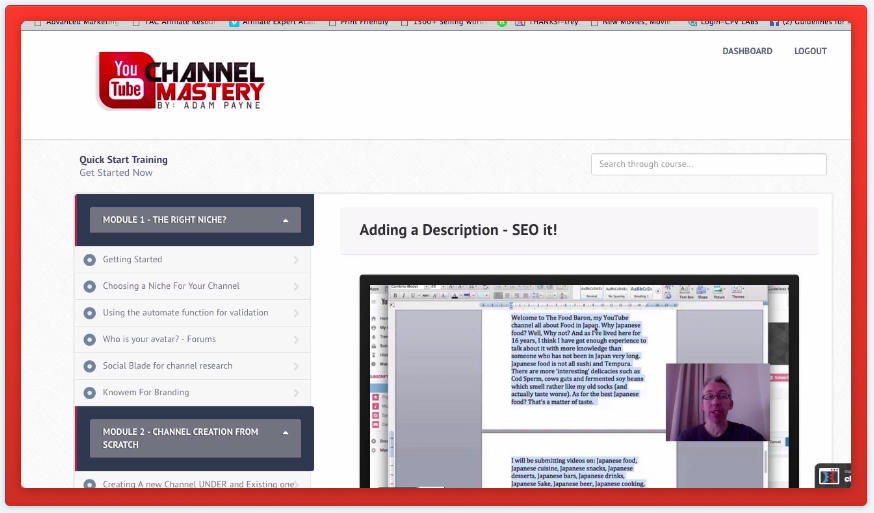Open the DASHBOARD menu link
The height and width of the screenshot is (513, 874).
(747, 51)
